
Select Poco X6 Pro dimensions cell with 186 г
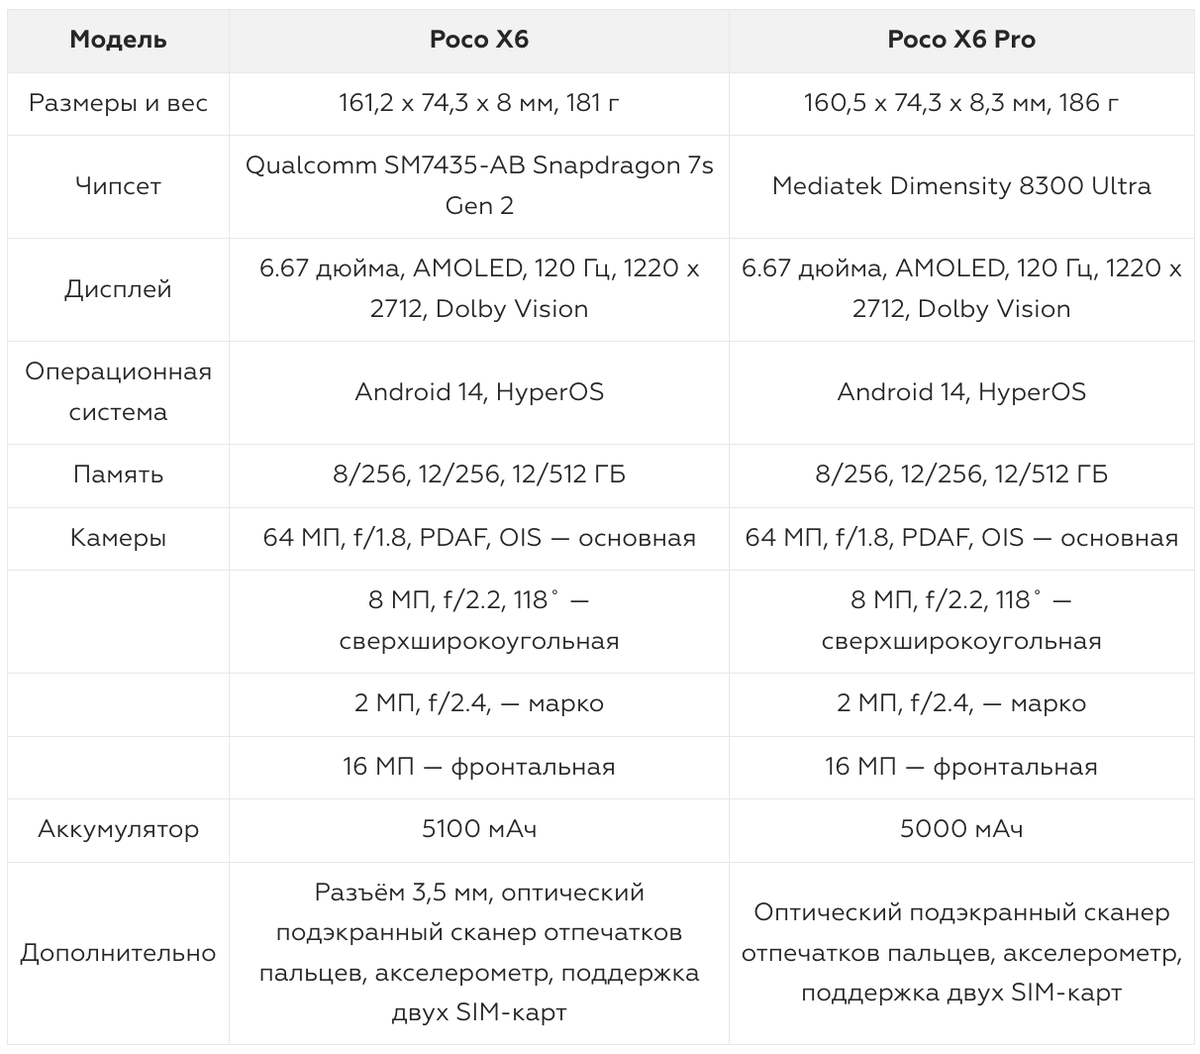[x=961, y=103]
